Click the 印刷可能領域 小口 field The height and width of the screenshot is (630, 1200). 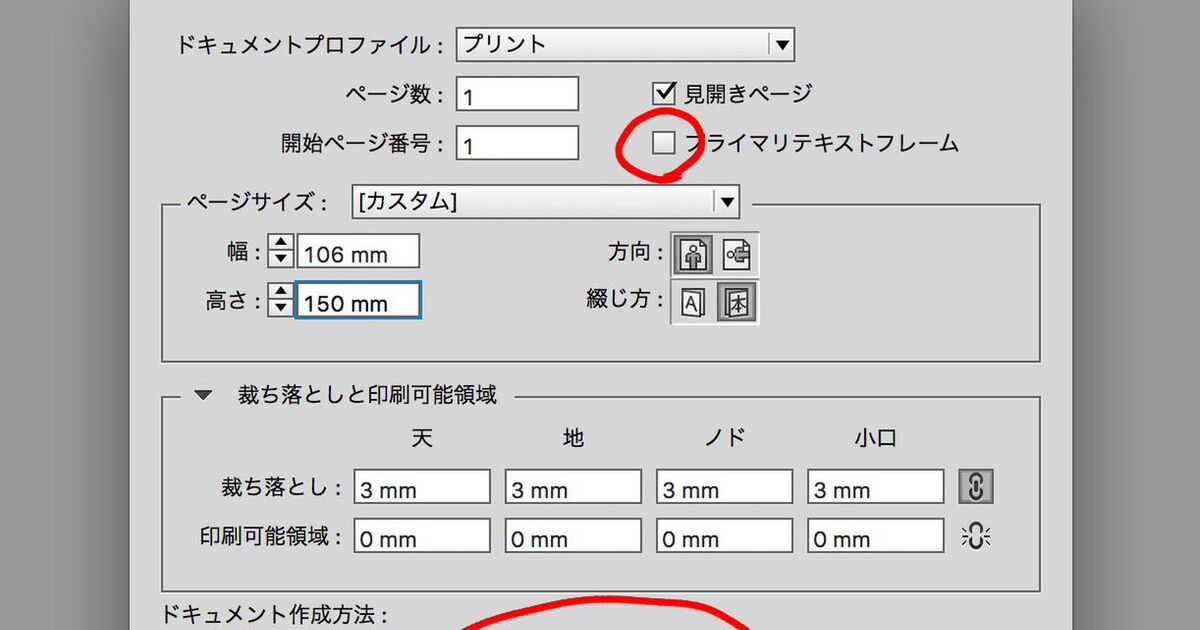click(876, 538)
